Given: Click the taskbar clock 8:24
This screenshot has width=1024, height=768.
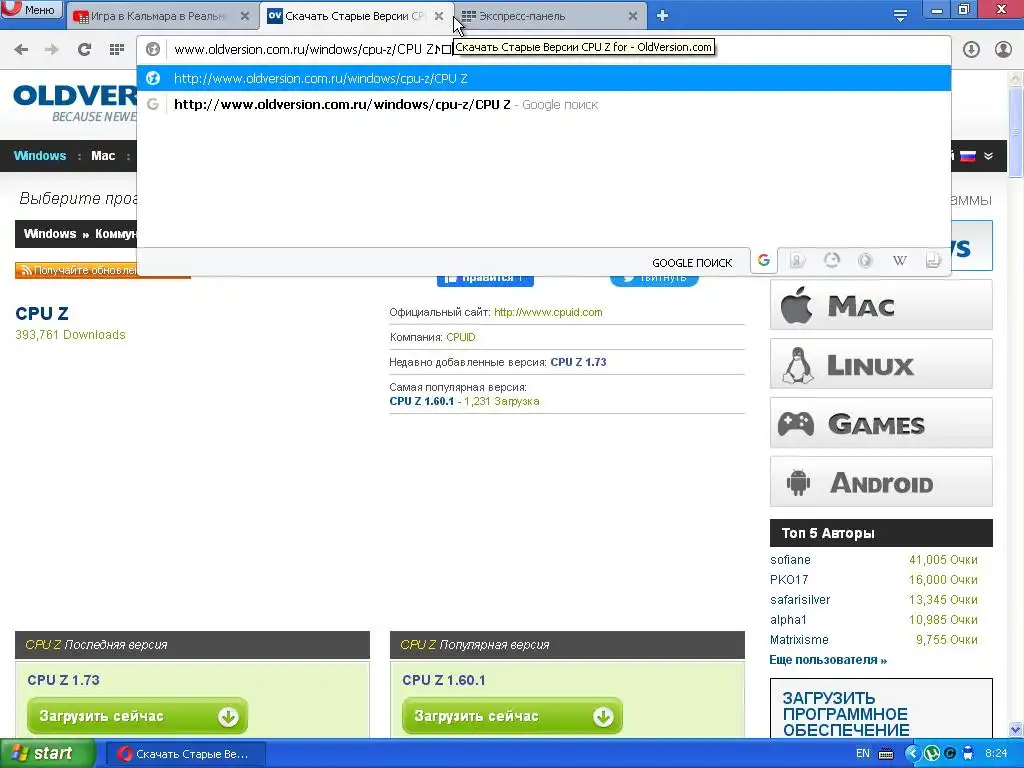Looking at the screenshot, I should coord(997,754).
